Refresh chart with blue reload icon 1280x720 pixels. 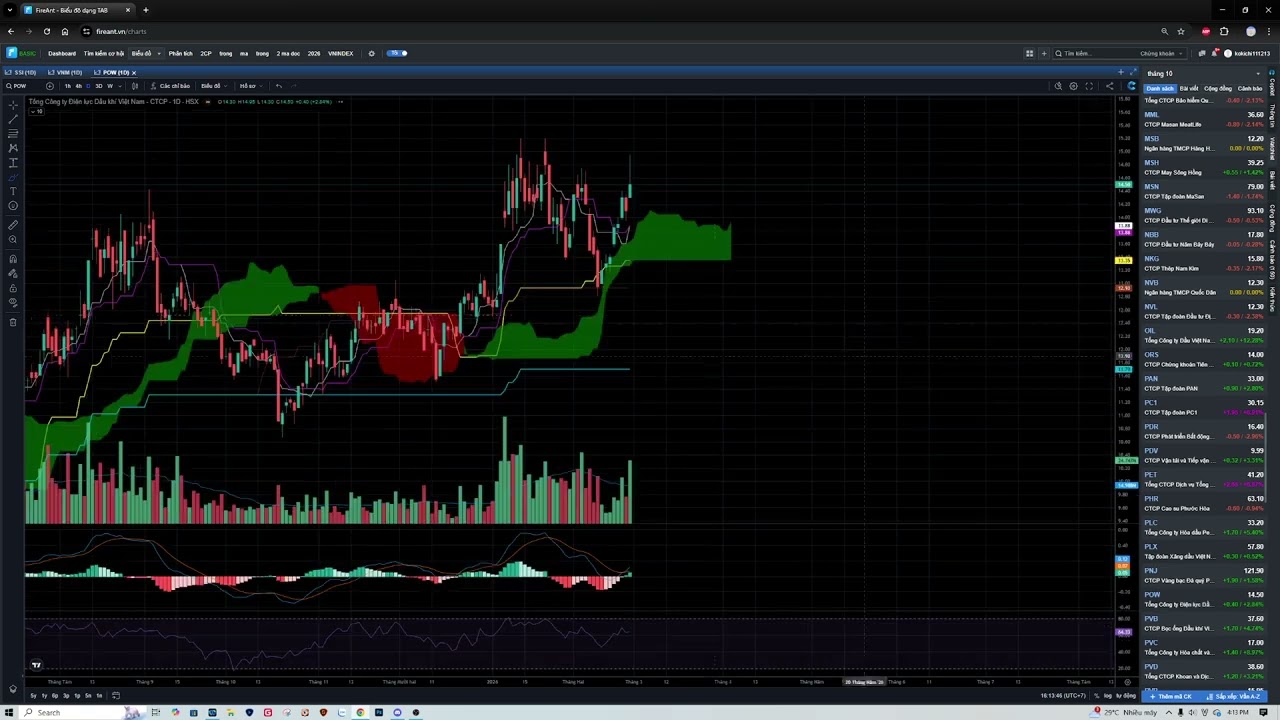[x=1131, y=86]
